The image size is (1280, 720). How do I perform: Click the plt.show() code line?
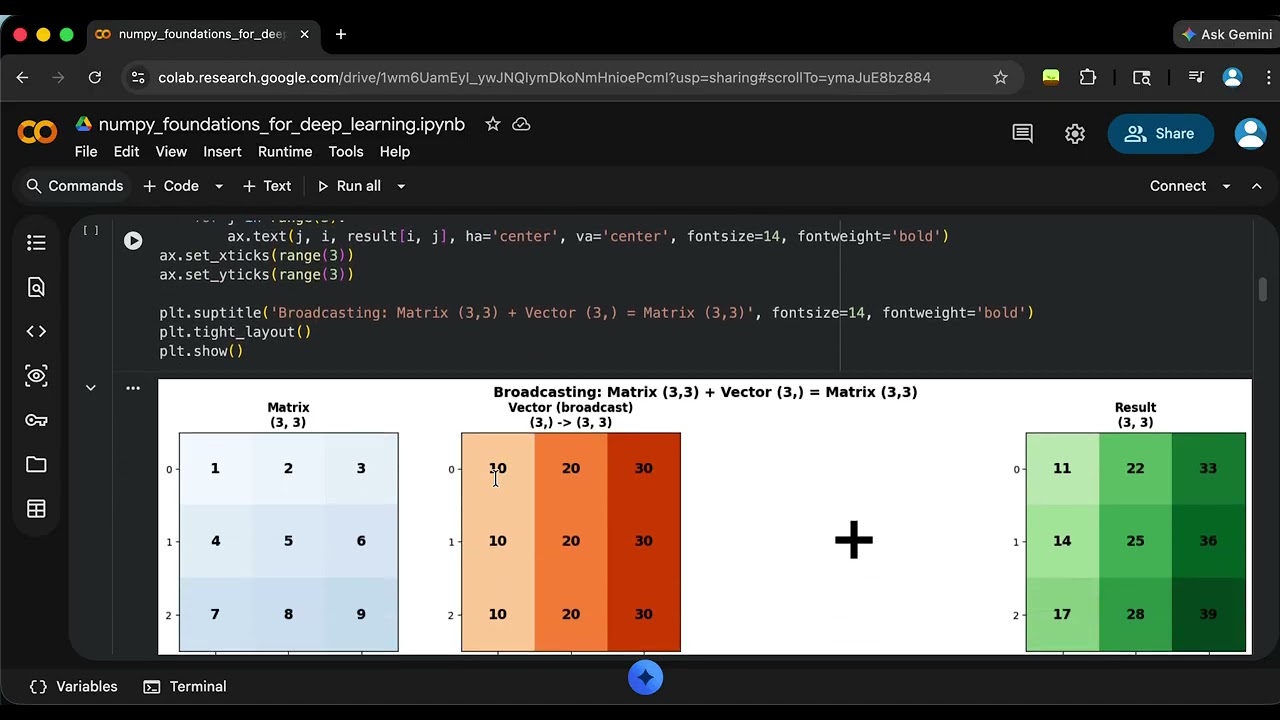[x=202, y=351]
